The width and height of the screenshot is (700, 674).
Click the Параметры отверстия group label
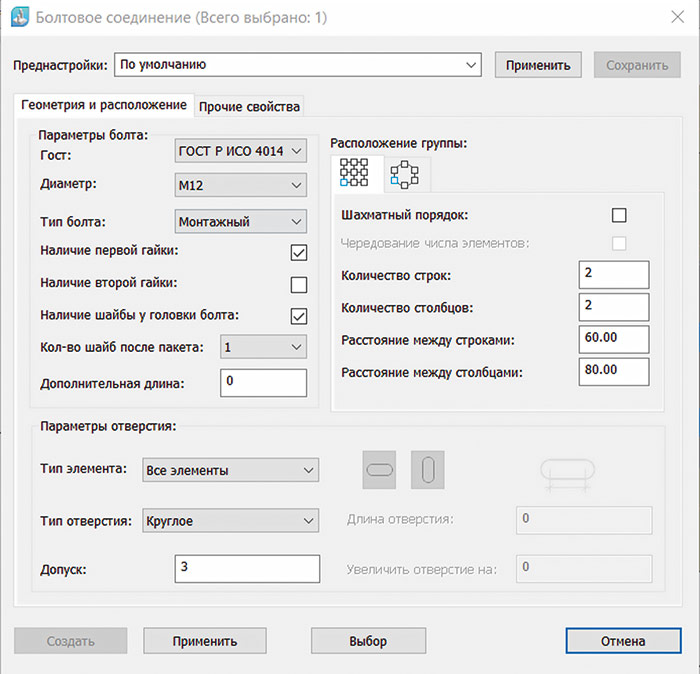tap(108, 426)
